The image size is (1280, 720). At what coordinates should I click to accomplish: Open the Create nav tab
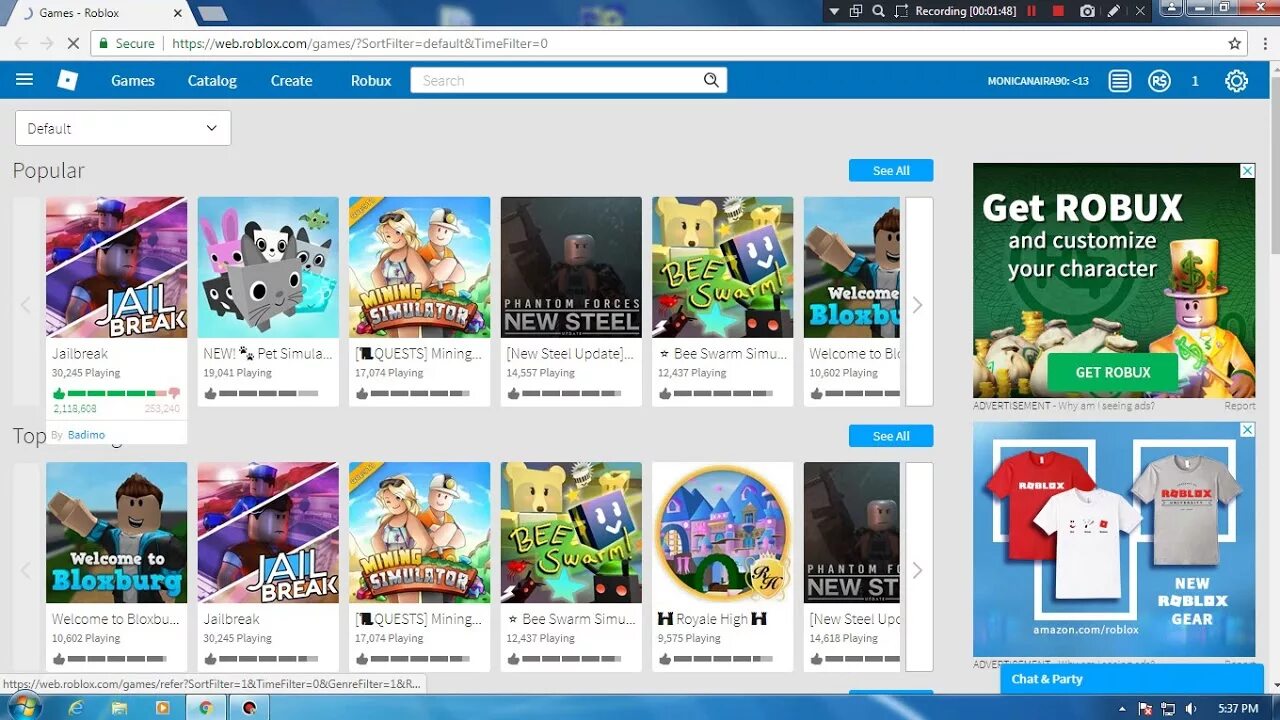291,81
